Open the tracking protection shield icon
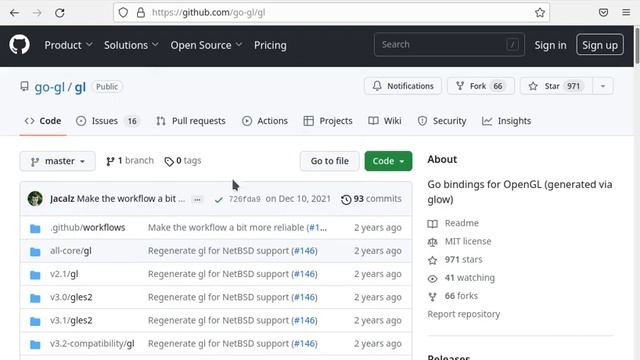 (x=123, y=13)
